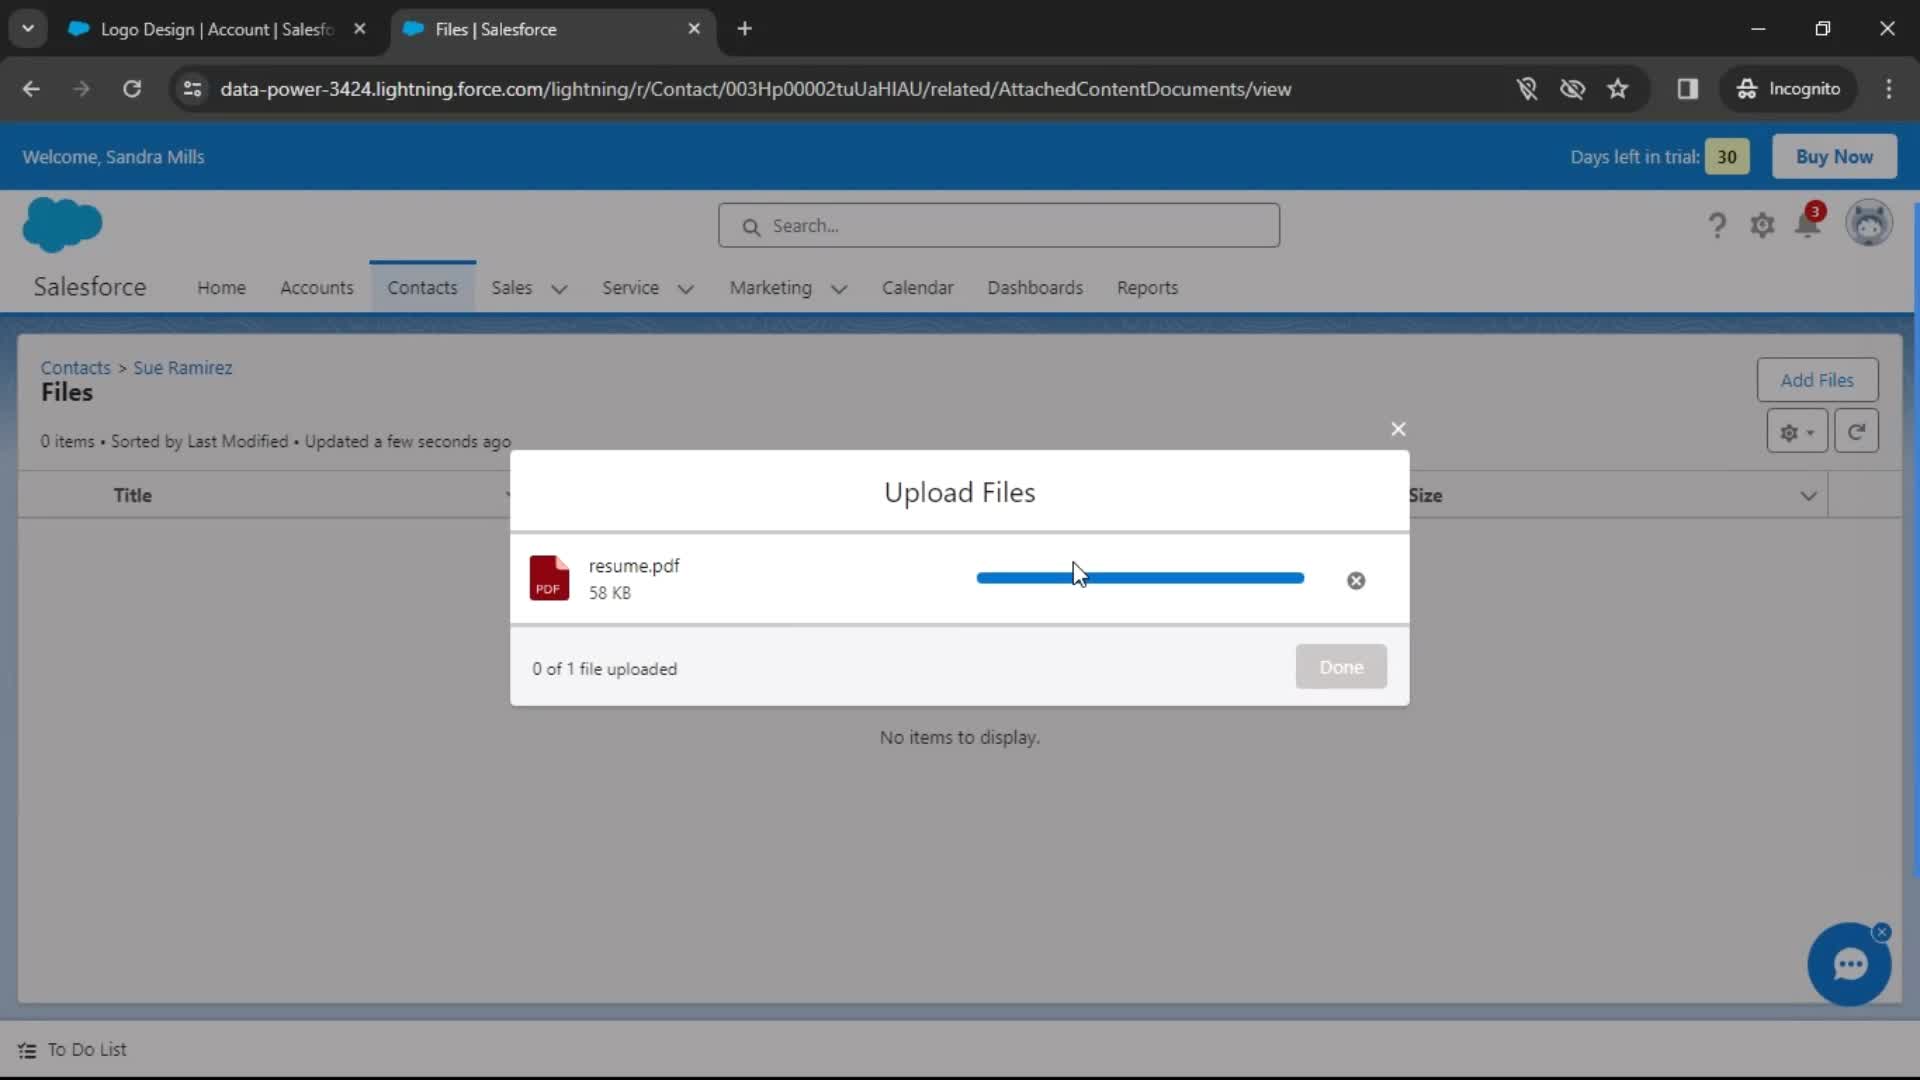Open the Help question mark icon

1717,226
